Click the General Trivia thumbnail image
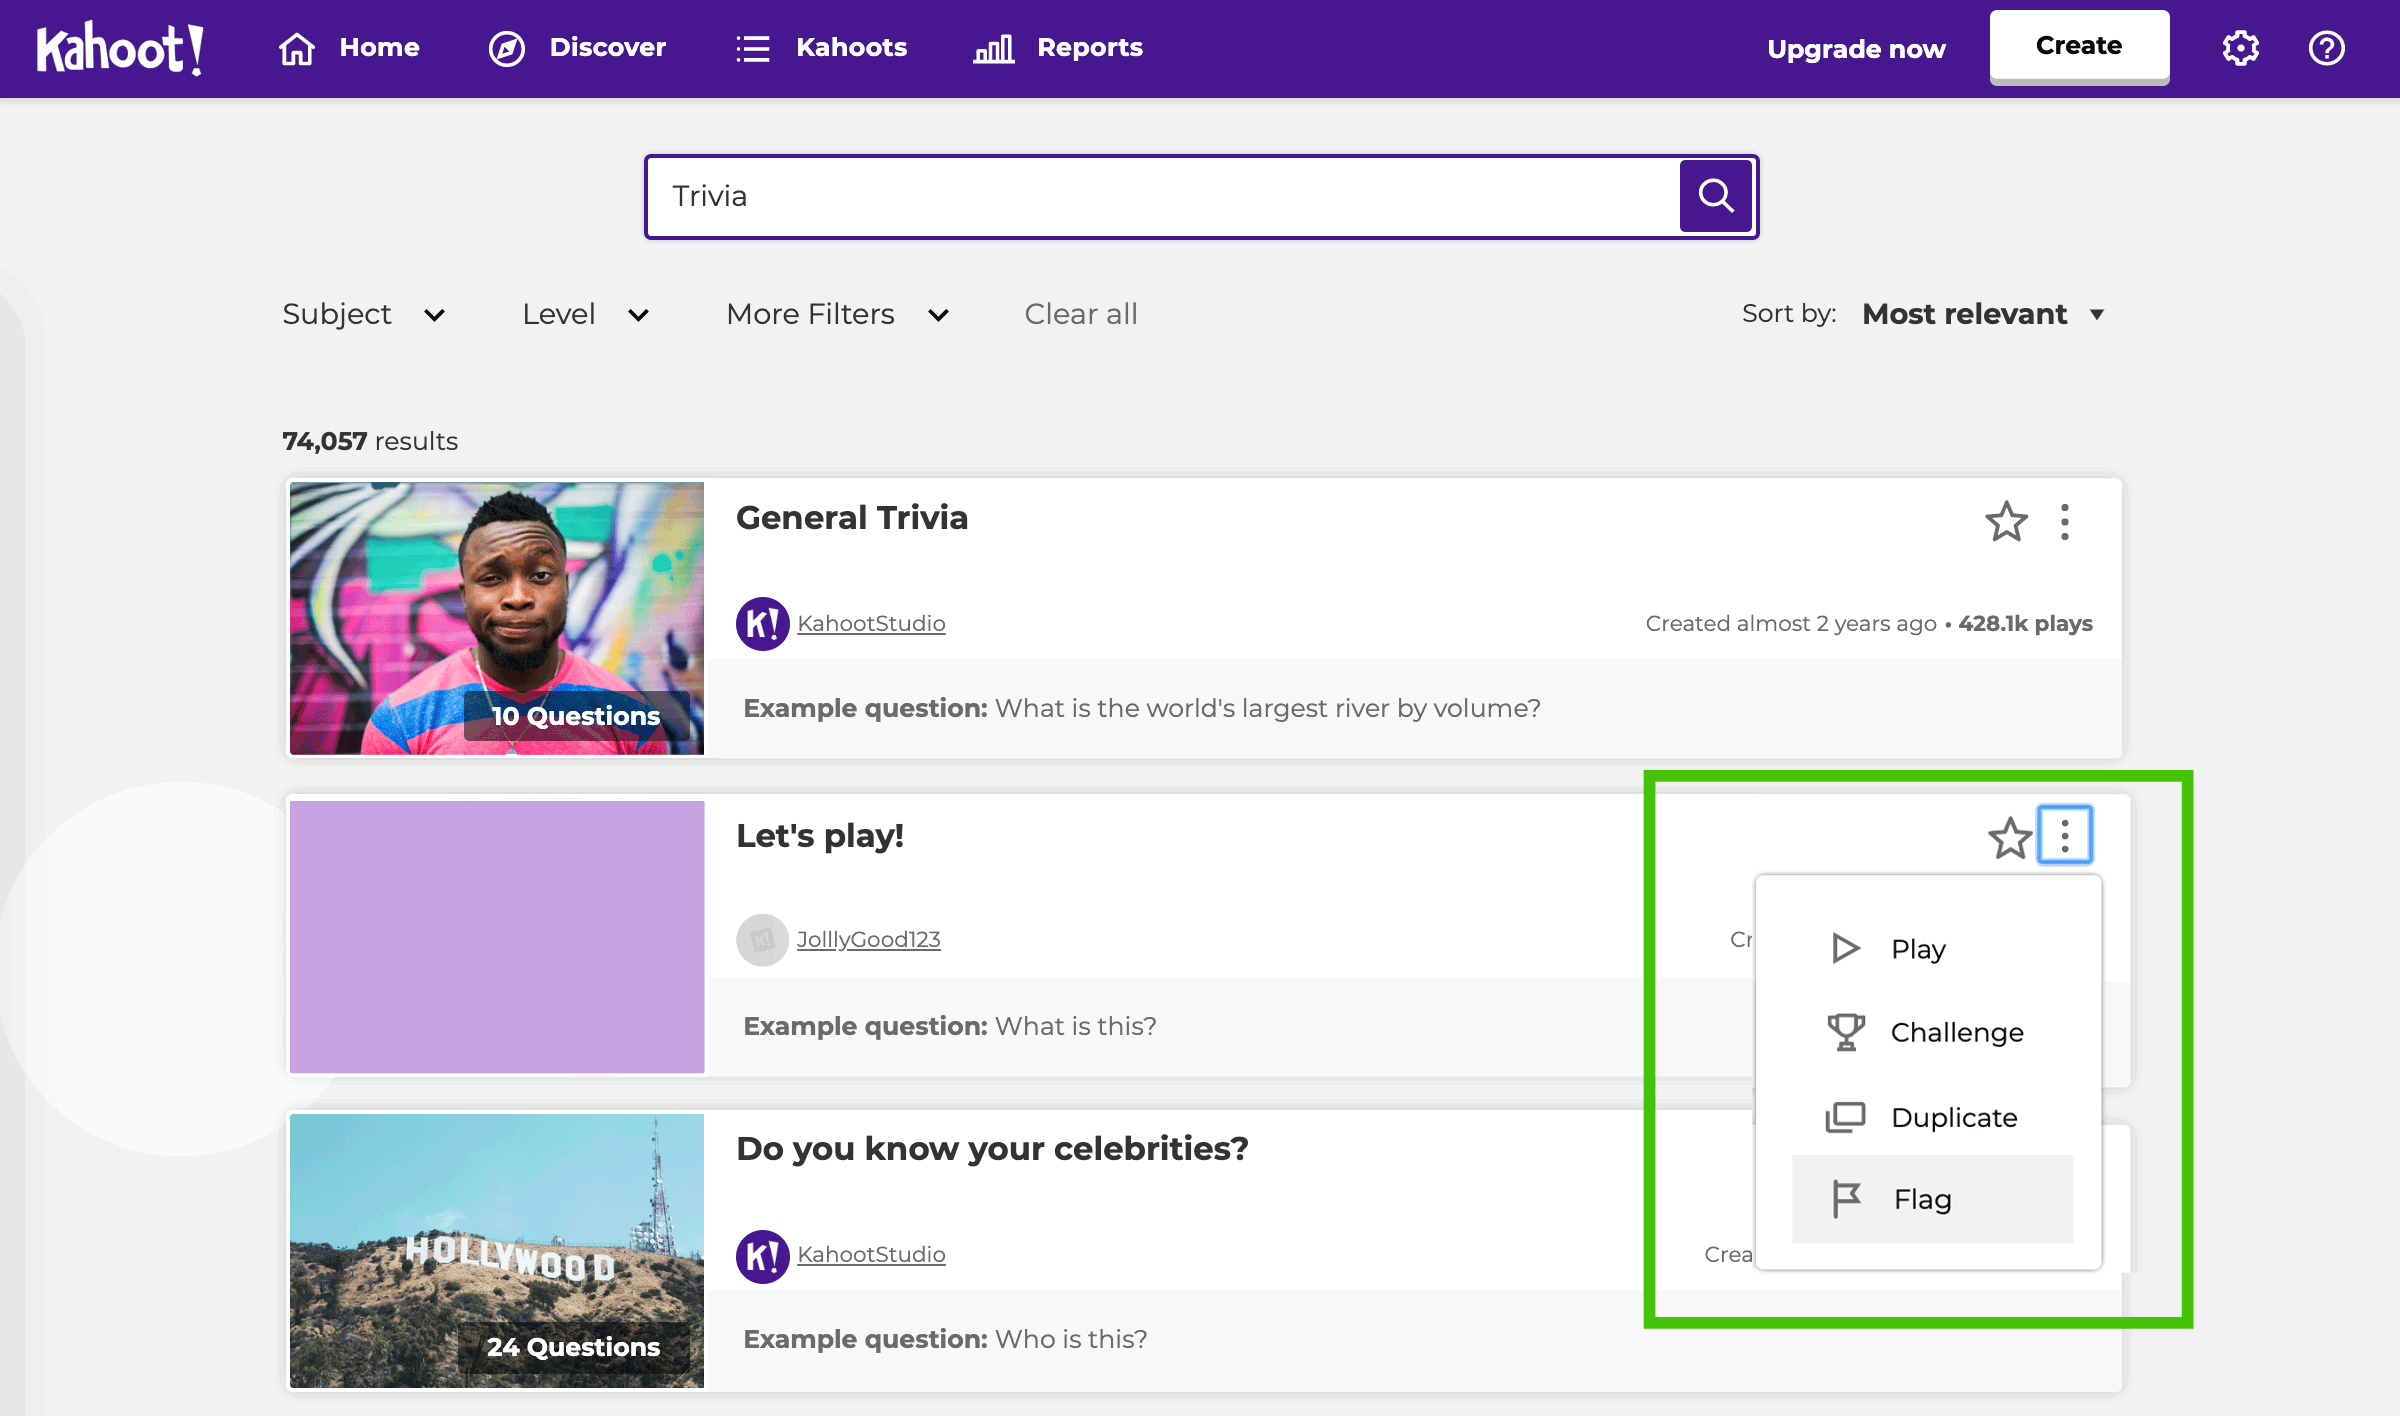The height and width of the screenshot is (1416, 2400). coord(497,618)
